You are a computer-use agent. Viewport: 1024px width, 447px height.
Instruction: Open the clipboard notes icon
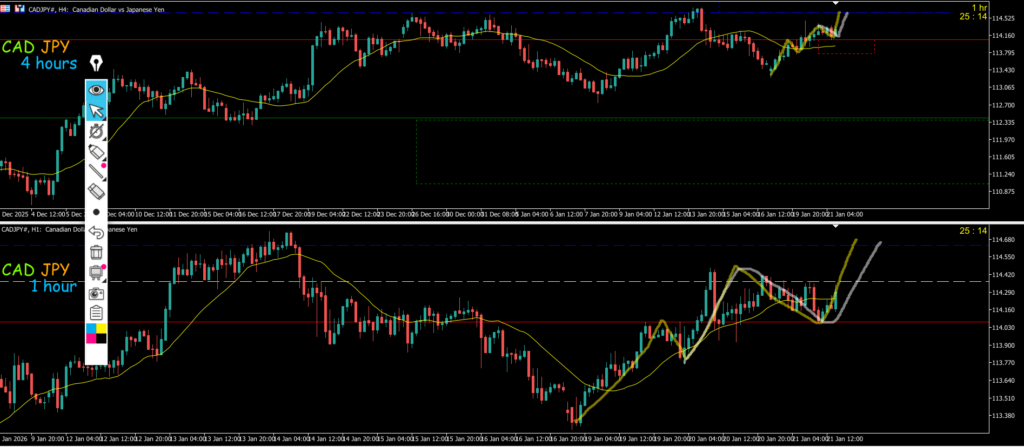tap(97, 313)
